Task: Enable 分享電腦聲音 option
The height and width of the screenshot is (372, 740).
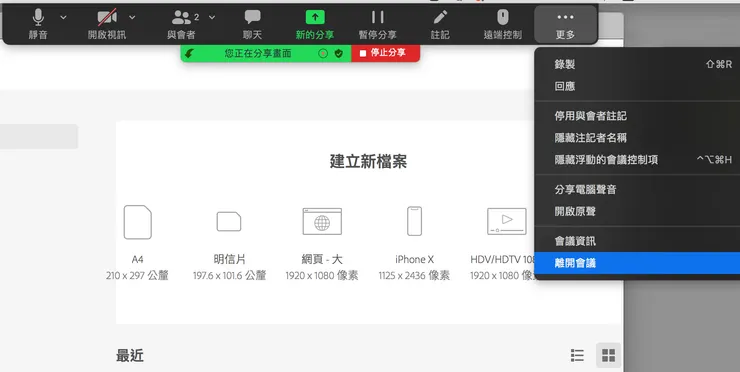Action: tap(638, 189)
